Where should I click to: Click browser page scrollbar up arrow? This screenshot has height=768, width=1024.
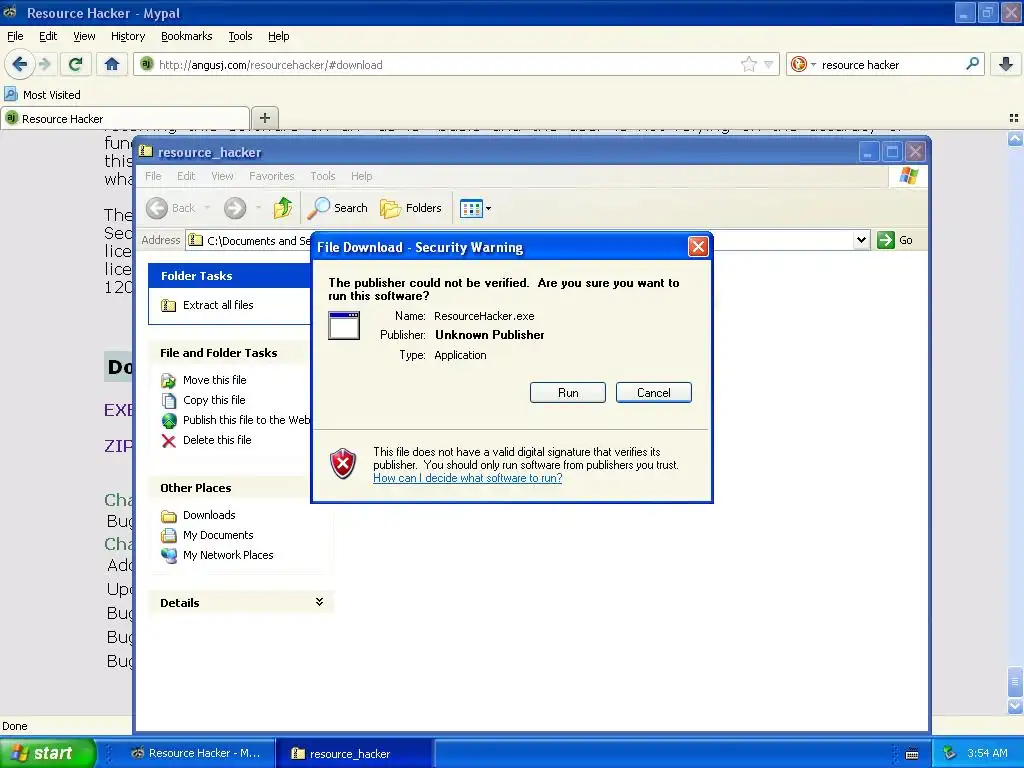point(1015,138)
